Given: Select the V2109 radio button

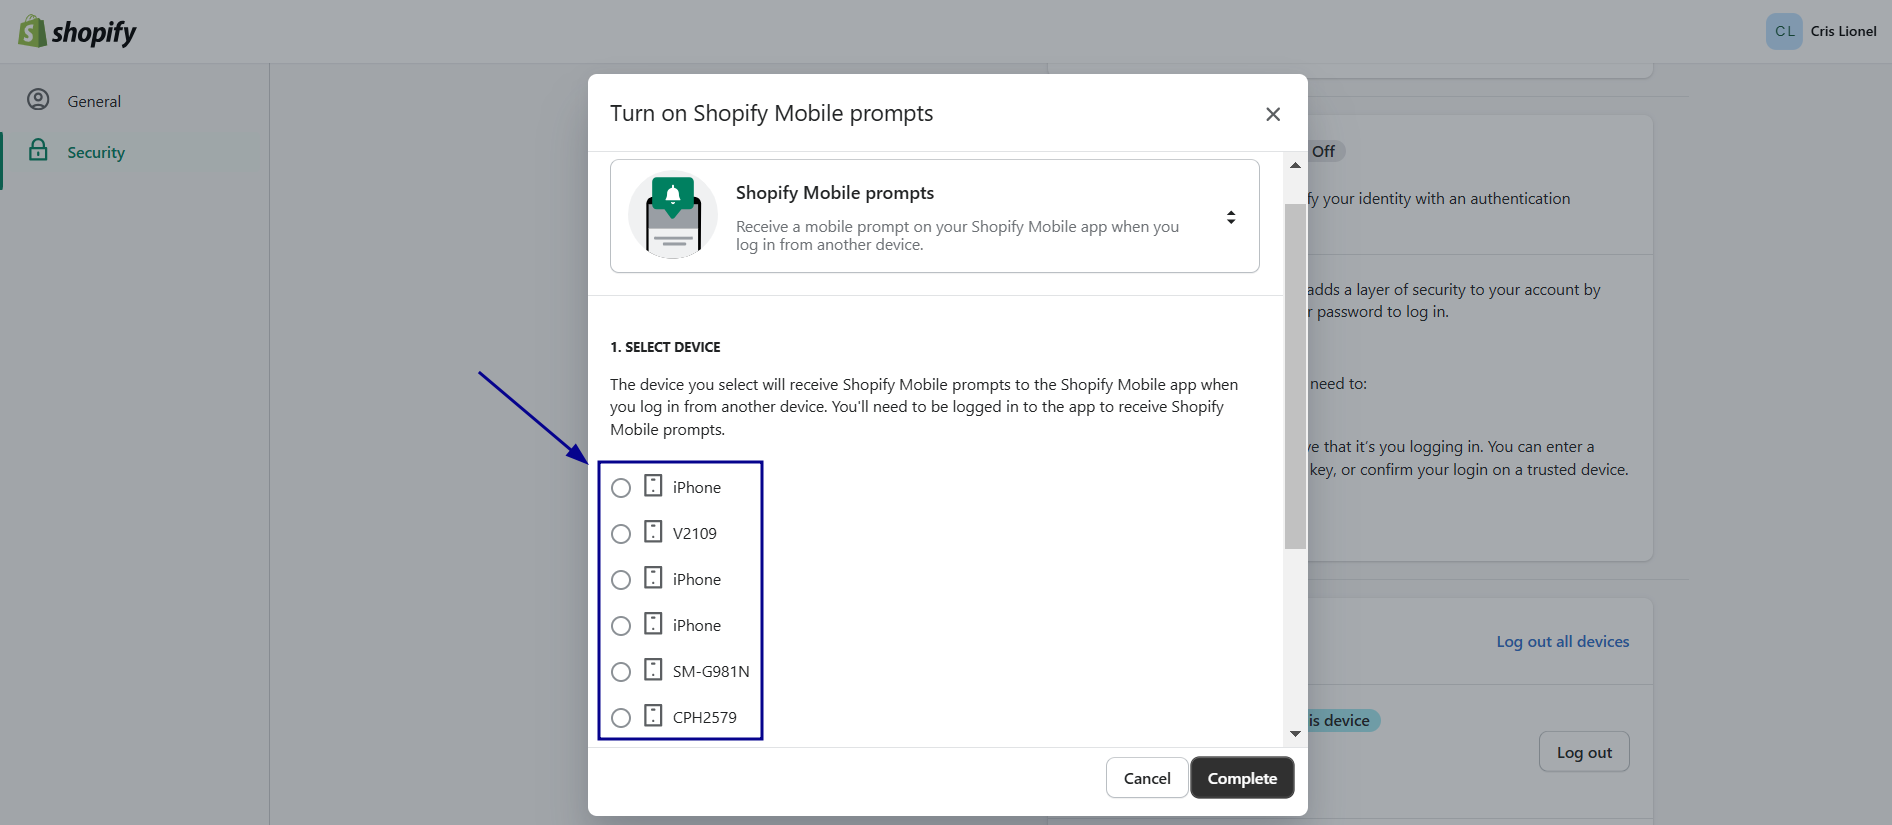Looking at the screenshot, I should (621, 534).
